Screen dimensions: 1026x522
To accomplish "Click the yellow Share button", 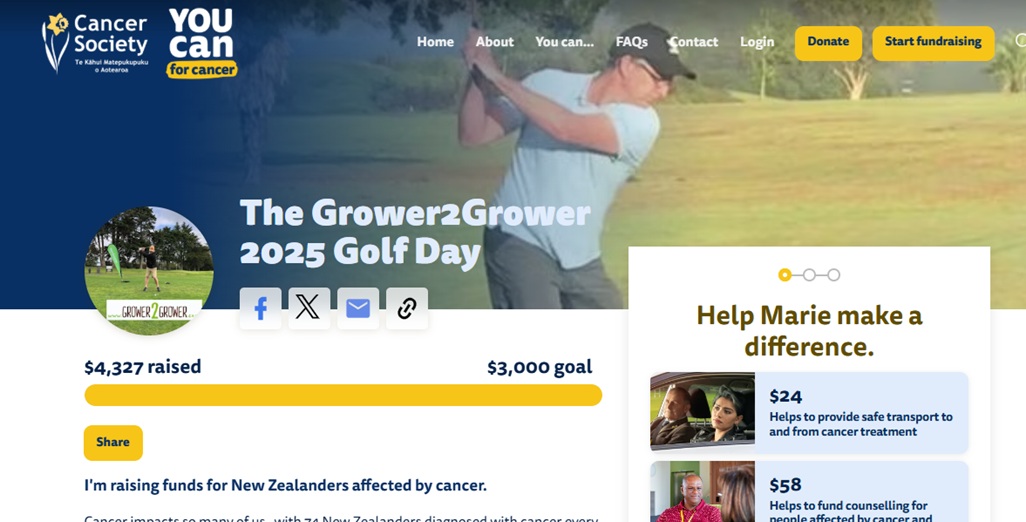I will pyautogui.click(x=113, y=443).
